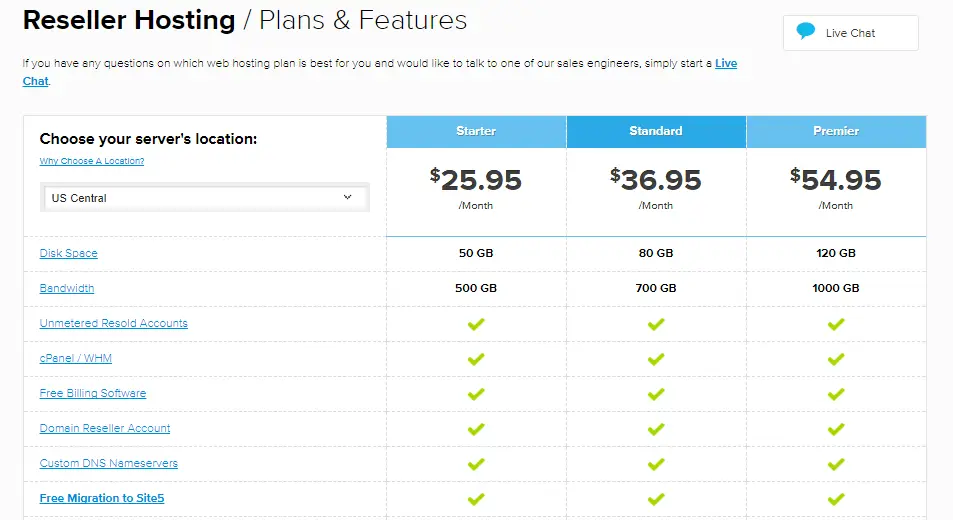Screen dimensions: 953x520
Task: Click Standard plan cPanel / WHM checkmark
Action: tap(656, 360)
